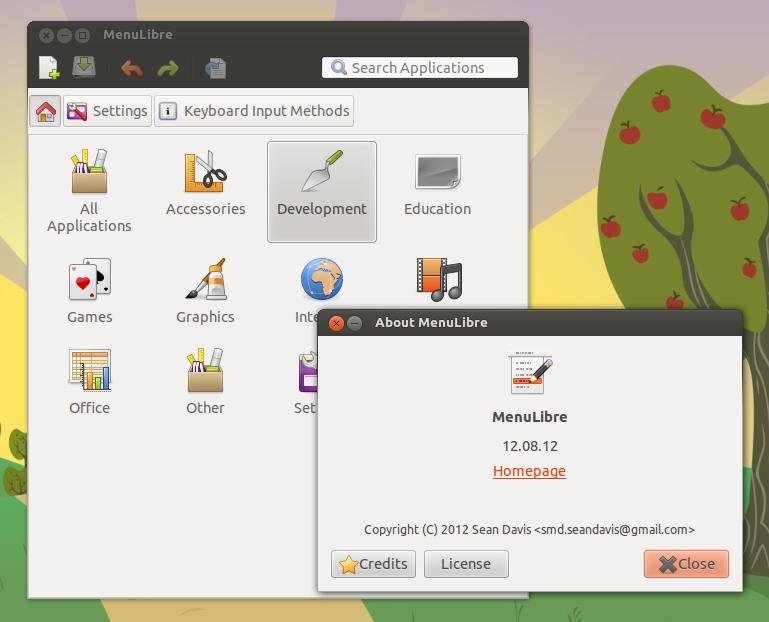The height and width of the screenshot is (622, 769).
Task: Open the Accessories category
Action: 205,183
